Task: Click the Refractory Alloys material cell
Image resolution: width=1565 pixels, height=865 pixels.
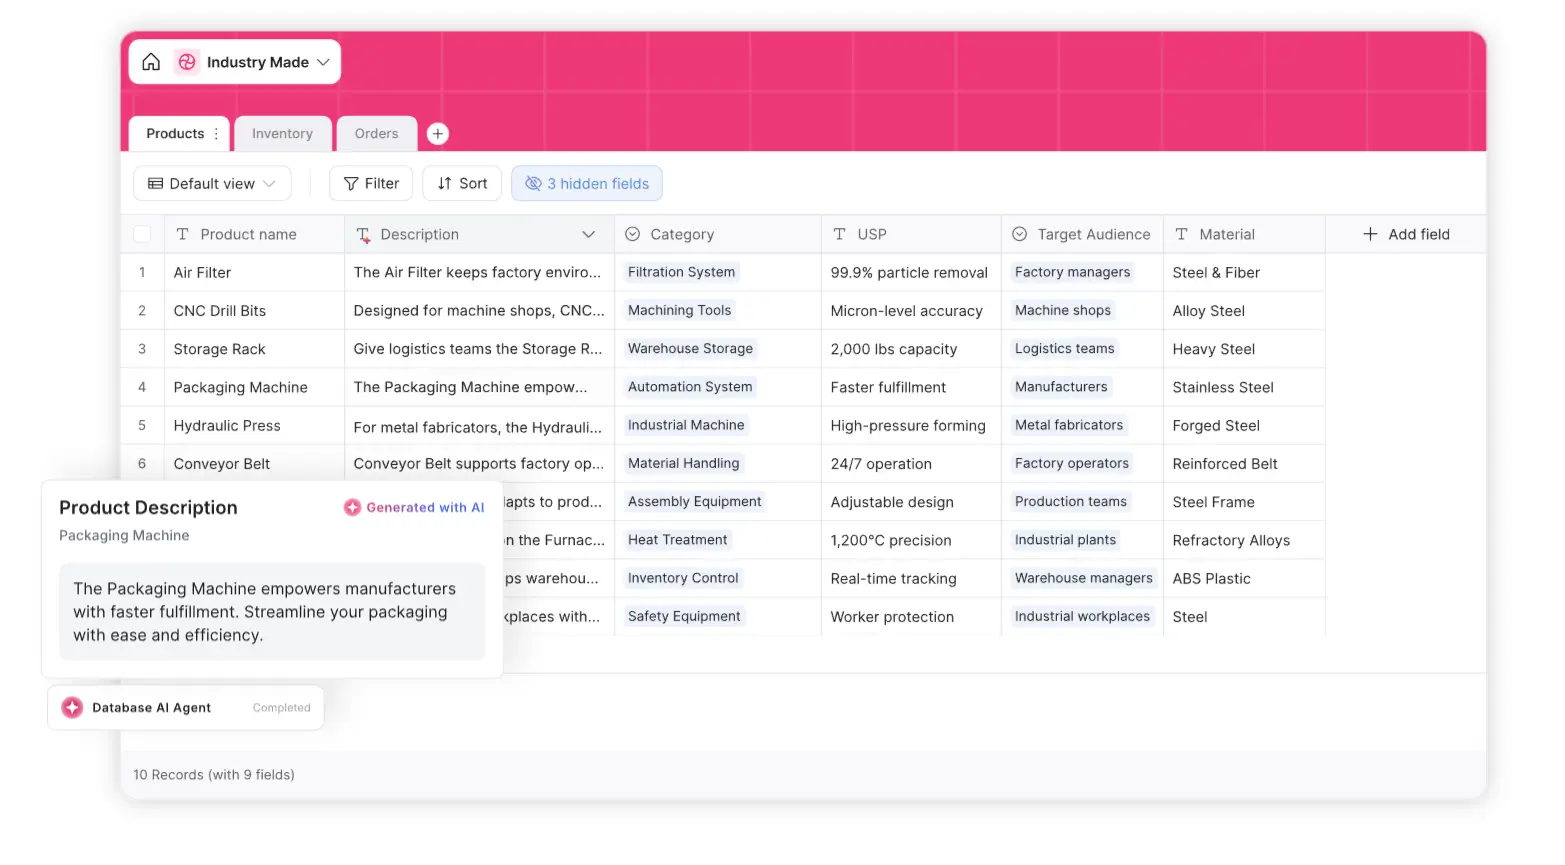Action: tap(1245, 540)
